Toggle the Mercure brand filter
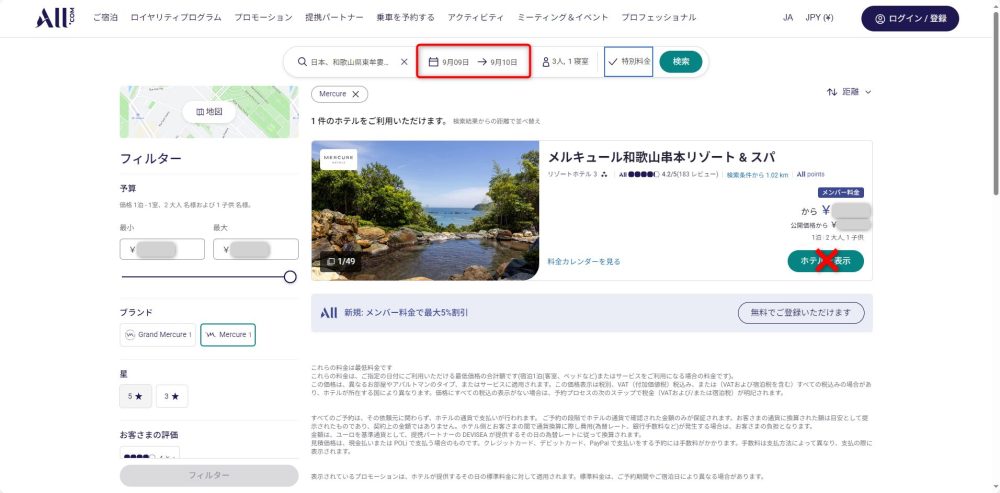Viewport: 1000px width, 493px height. pyautogui.click(x=228, y=335)
